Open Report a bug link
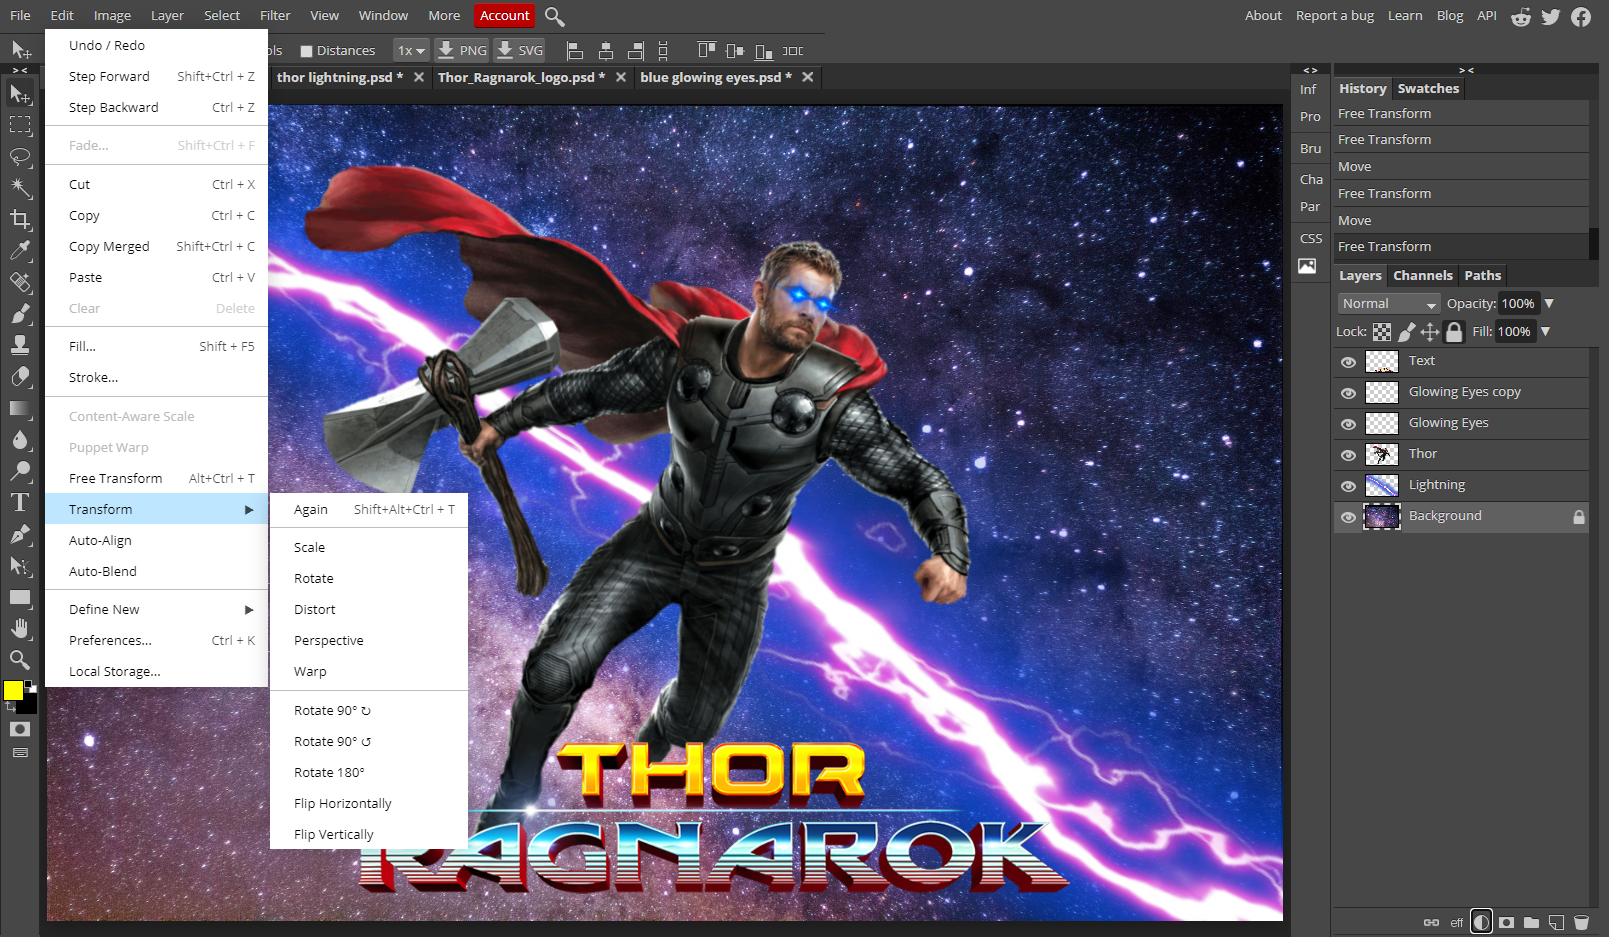The image size is (1609, 937). point(1335,16)
